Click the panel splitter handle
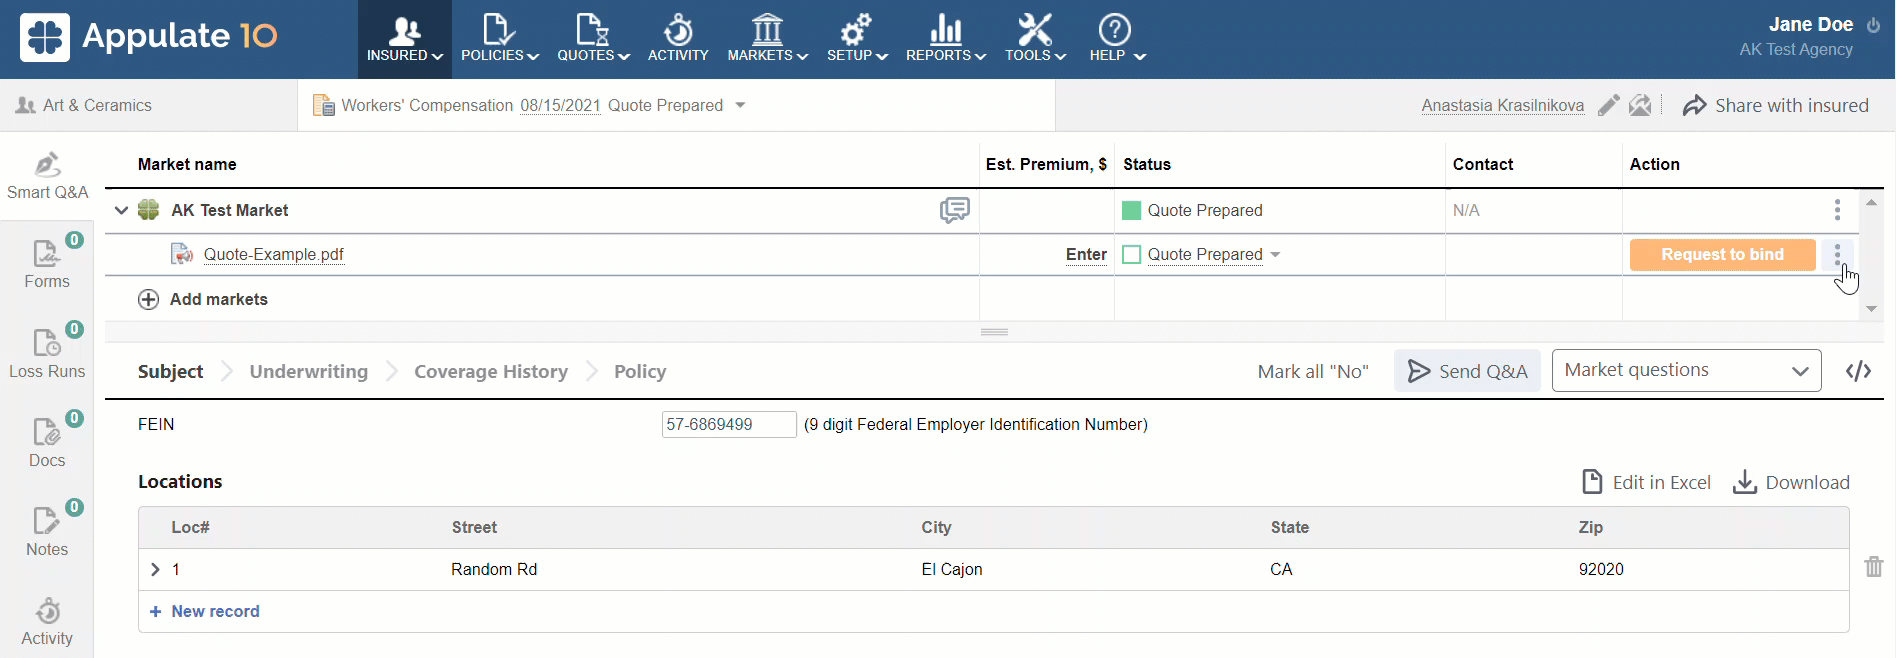1896x658 pixels. 994,332
